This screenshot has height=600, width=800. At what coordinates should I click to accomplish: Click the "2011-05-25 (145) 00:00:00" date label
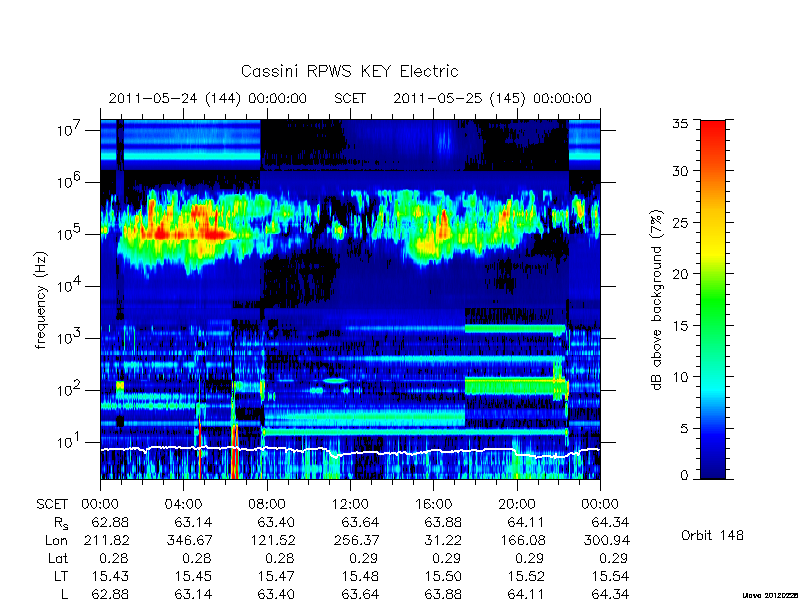(x=492, y=98)
